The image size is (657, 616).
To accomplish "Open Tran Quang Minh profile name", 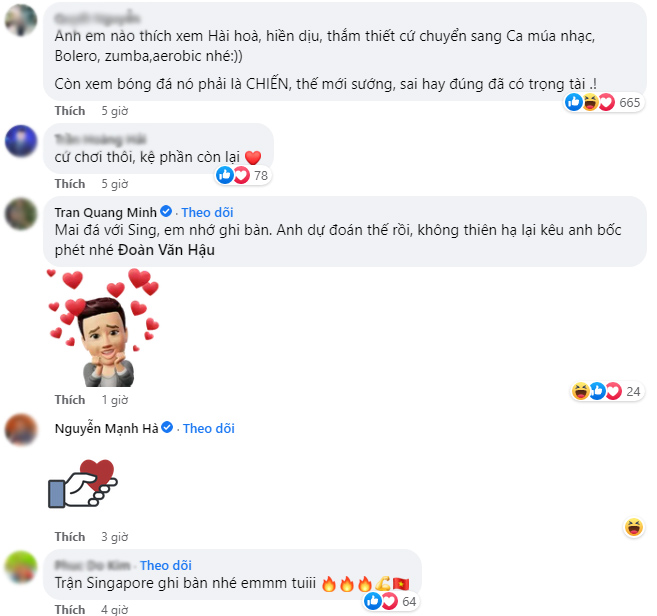I will click(106, 212).
